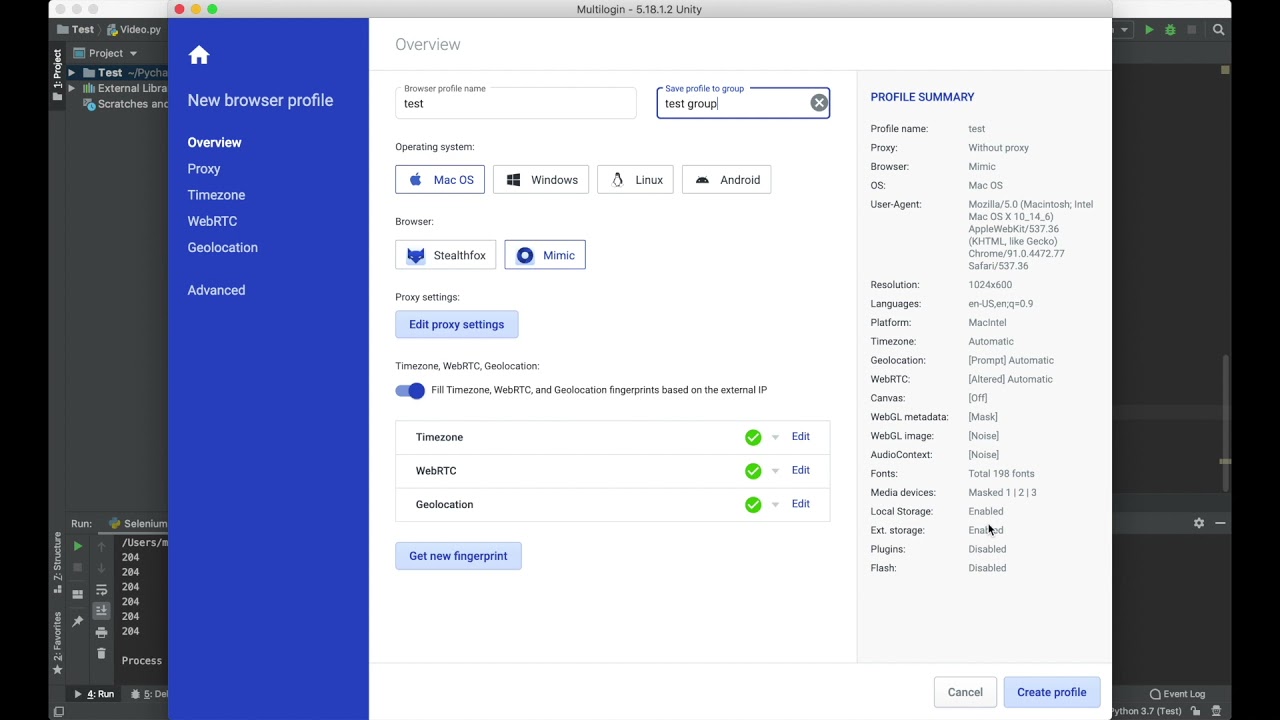Click the Browser profile name field
Image resolution: width=1280 pixels, height=720 pixels.
click(516, 103)
